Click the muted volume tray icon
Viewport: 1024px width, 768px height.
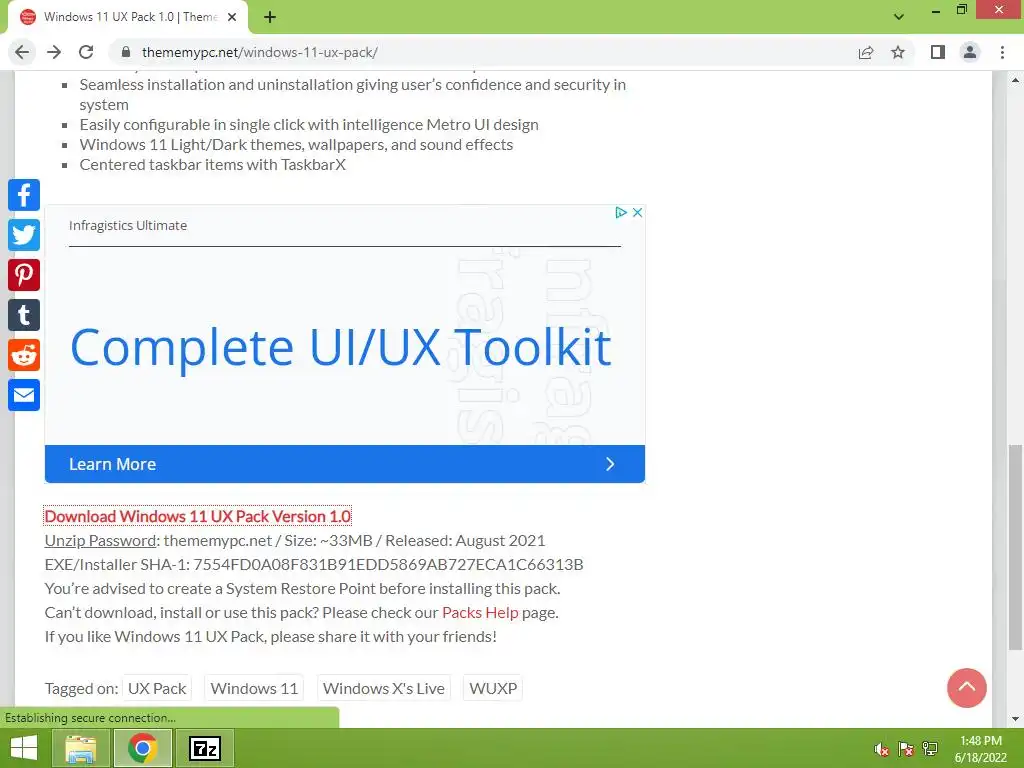click(882, 750)
